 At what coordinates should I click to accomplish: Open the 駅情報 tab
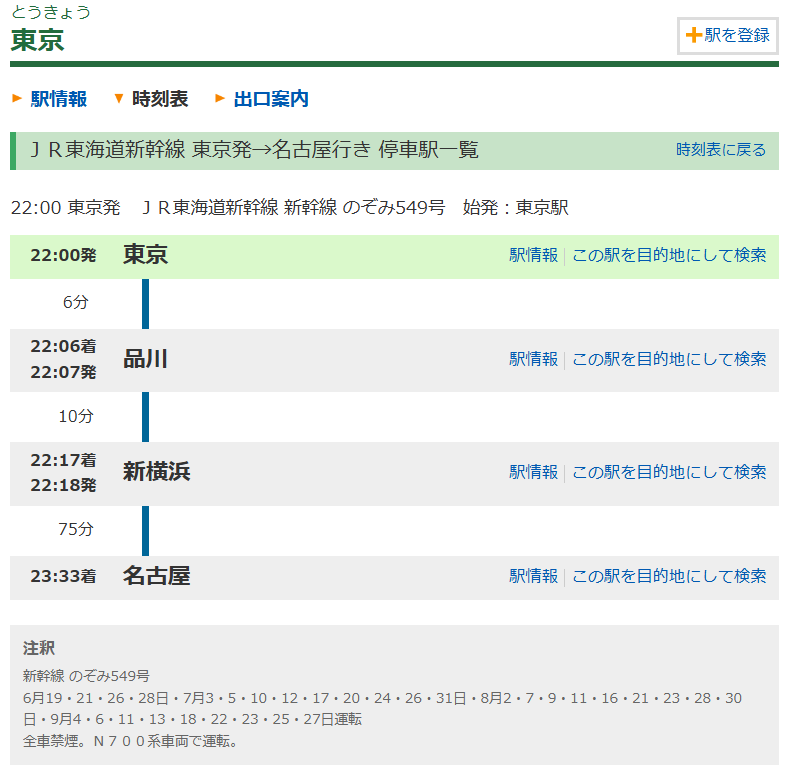[59, 99]
